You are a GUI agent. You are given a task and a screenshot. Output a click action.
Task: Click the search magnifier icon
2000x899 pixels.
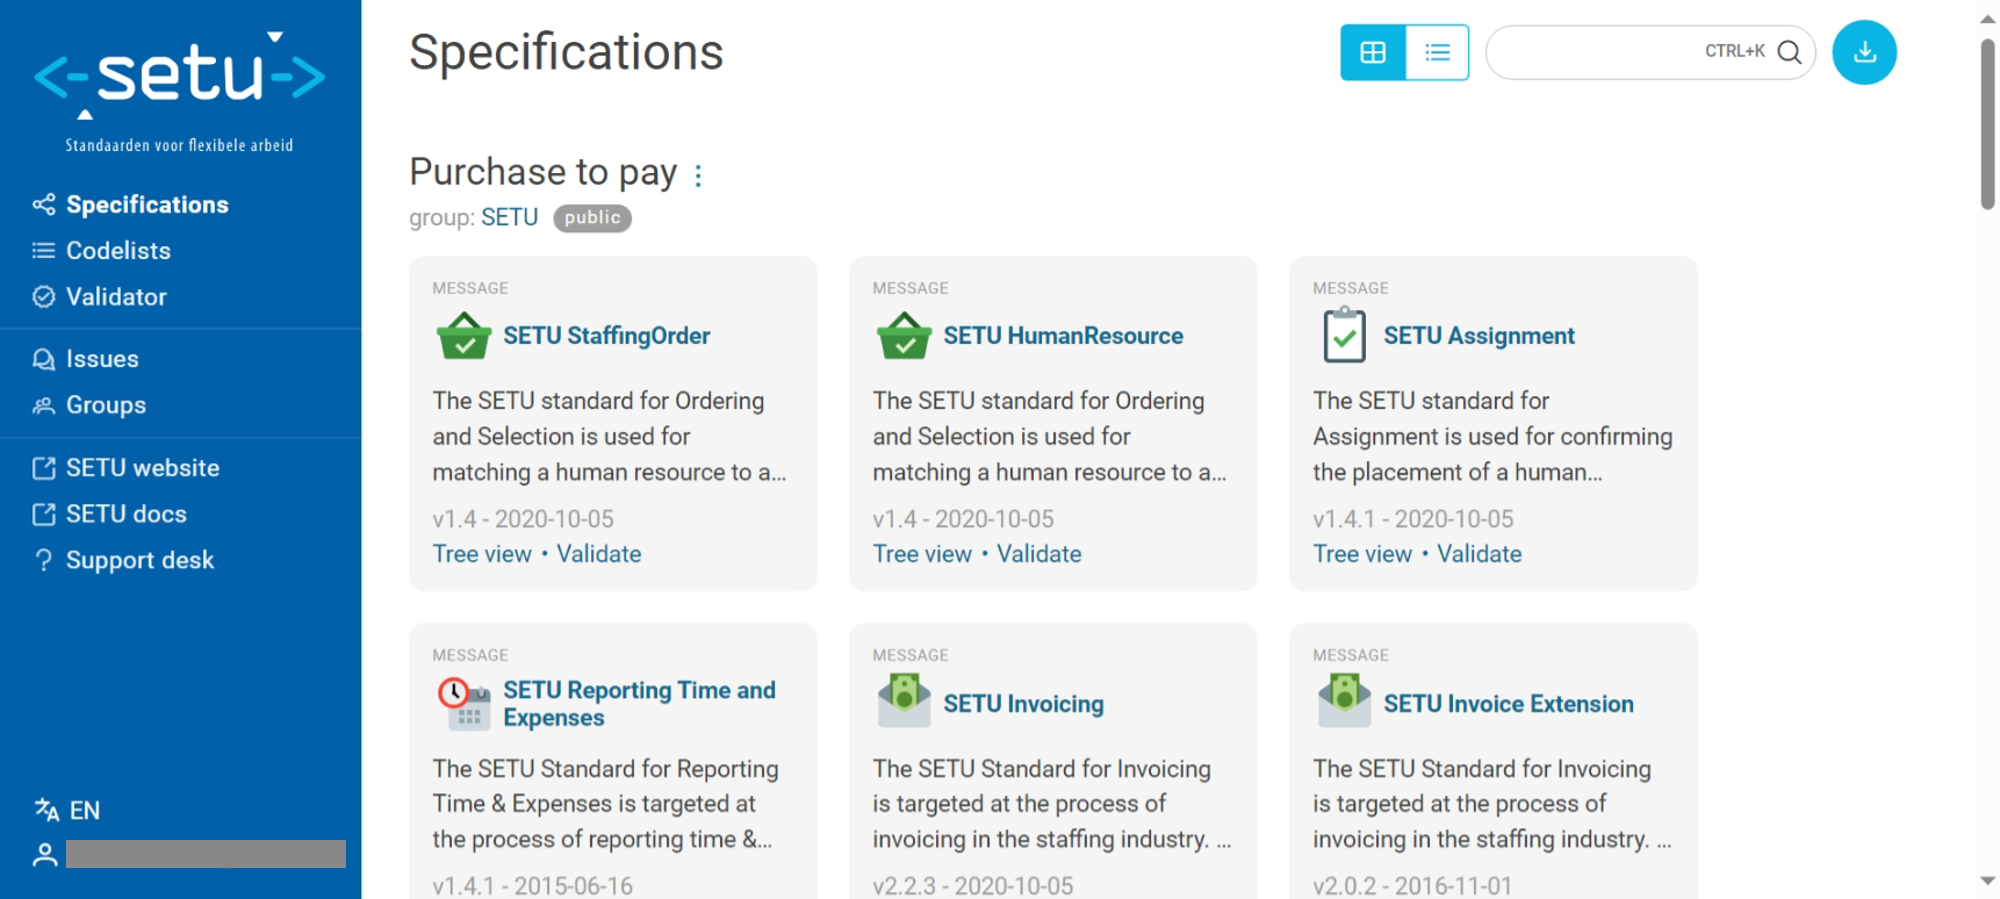click(x=1789, y=52)
